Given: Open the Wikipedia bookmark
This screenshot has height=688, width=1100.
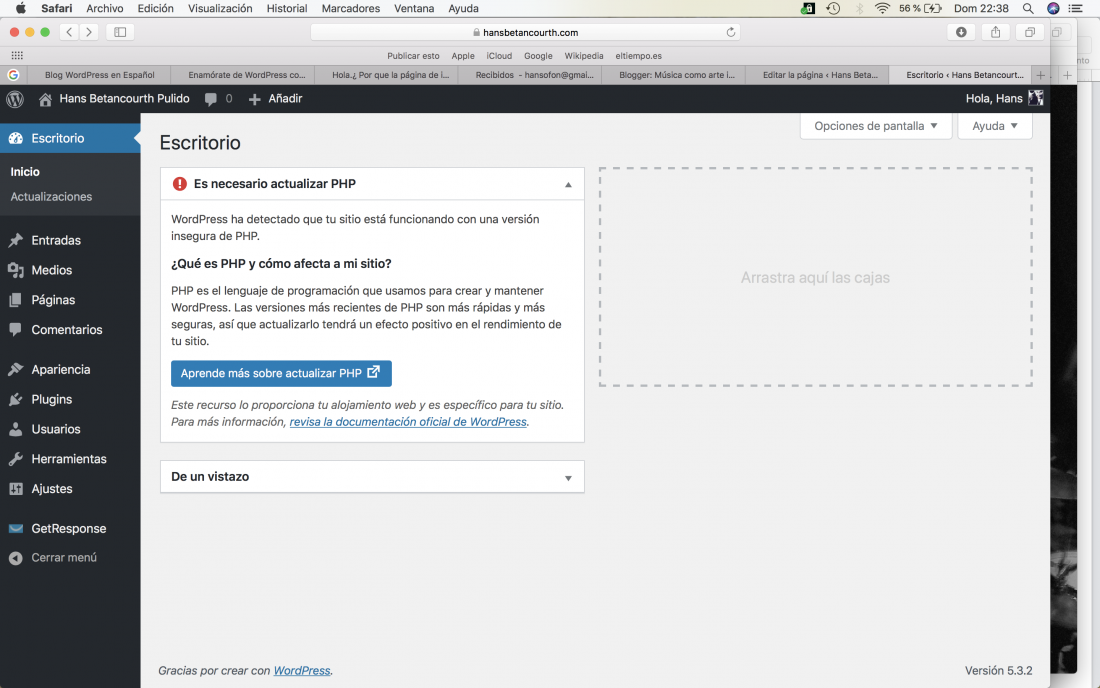Looking at the screenshot, I should pyautogui.click(x=584, y=55).
